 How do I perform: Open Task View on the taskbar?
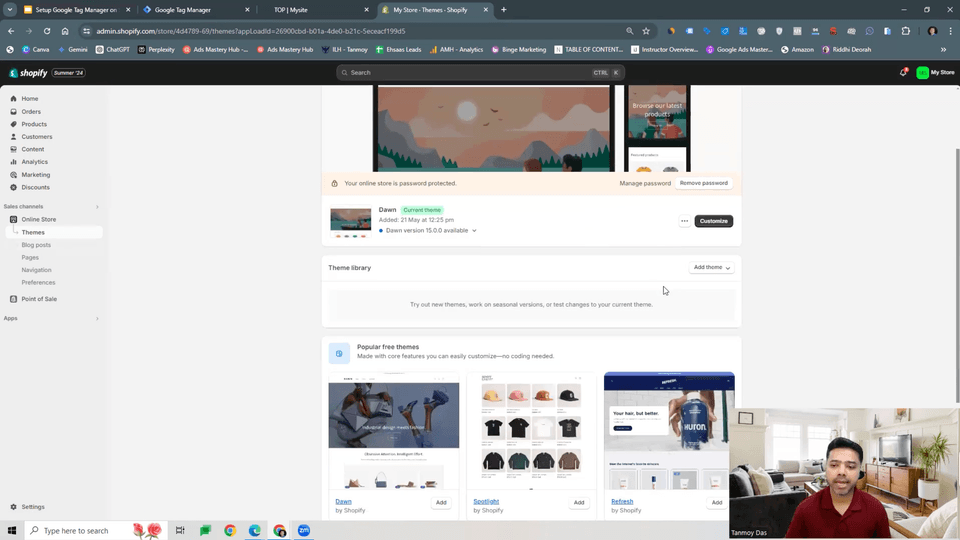tap(180, 530)
